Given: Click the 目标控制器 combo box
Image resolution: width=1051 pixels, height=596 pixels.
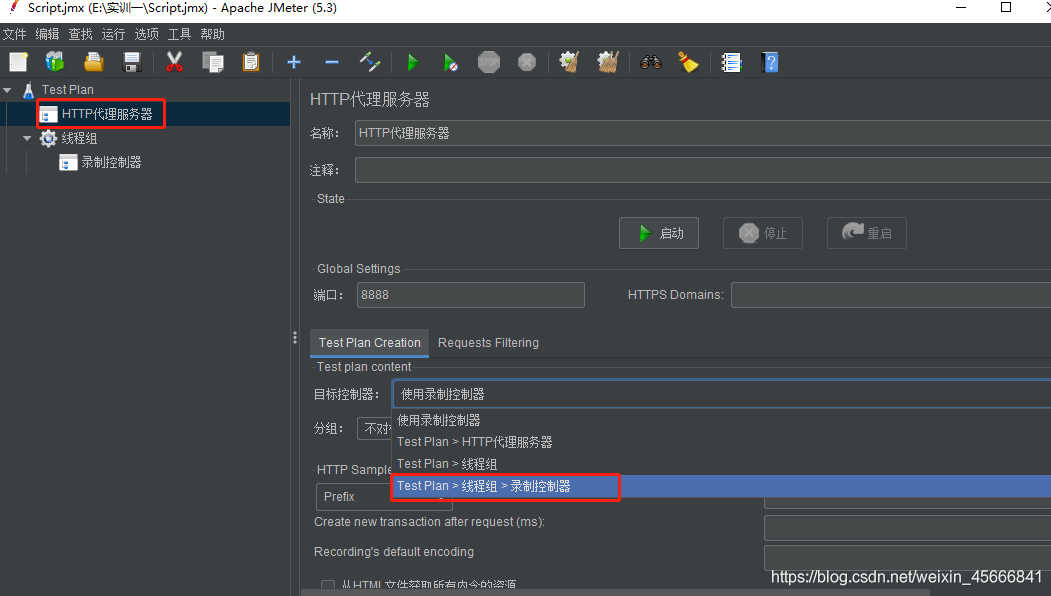Looking at the screenshot, I should tap(722, 394).
